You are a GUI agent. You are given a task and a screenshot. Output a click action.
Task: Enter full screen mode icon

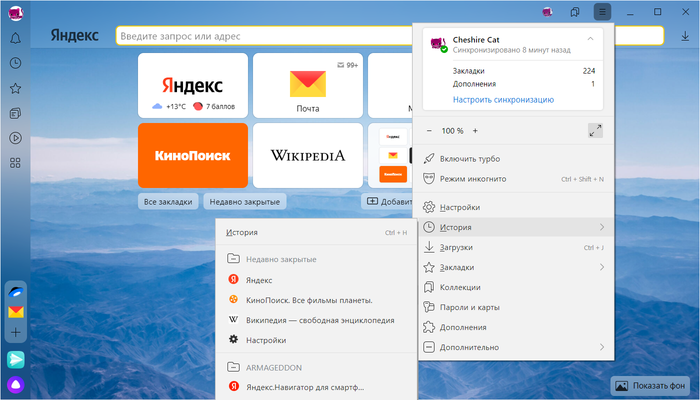595,131
